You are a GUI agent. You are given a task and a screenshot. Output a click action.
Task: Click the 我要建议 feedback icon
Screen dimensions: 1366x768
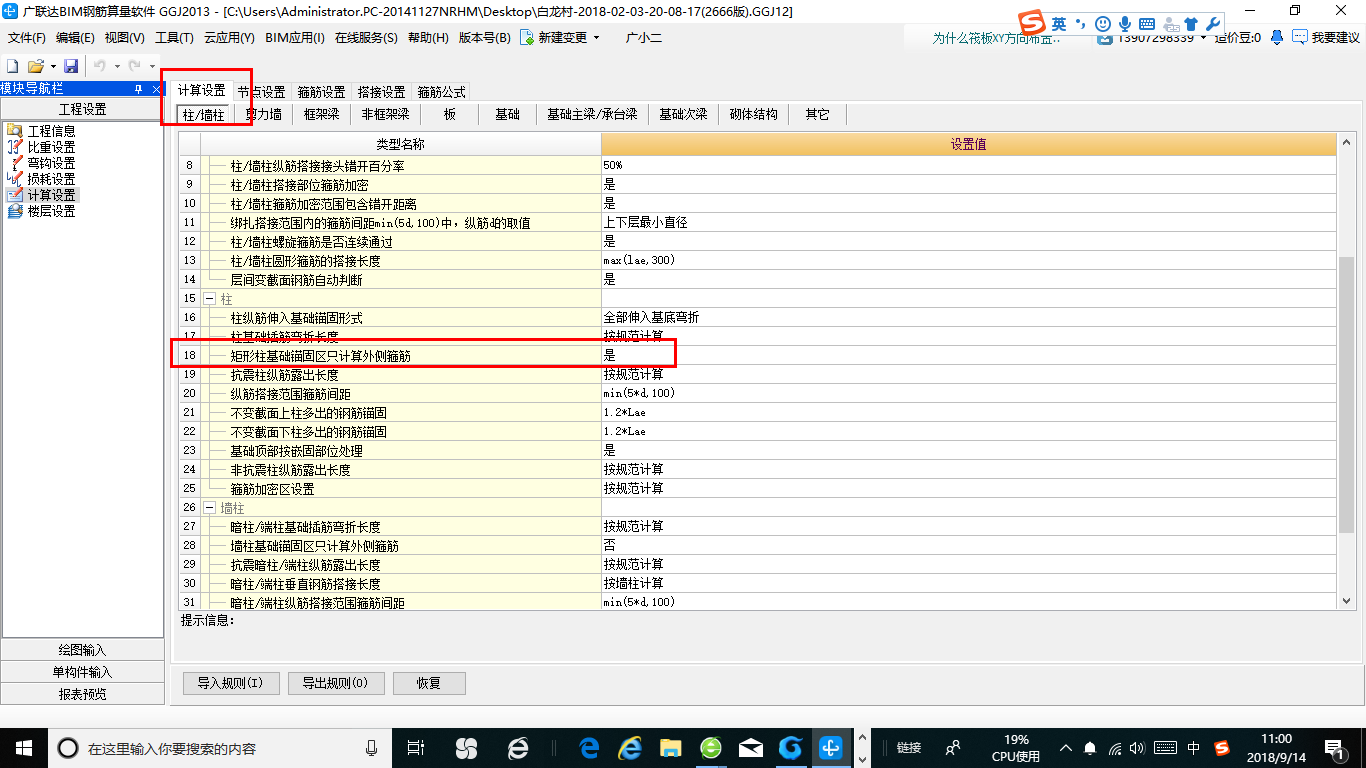coord(1299,37)
